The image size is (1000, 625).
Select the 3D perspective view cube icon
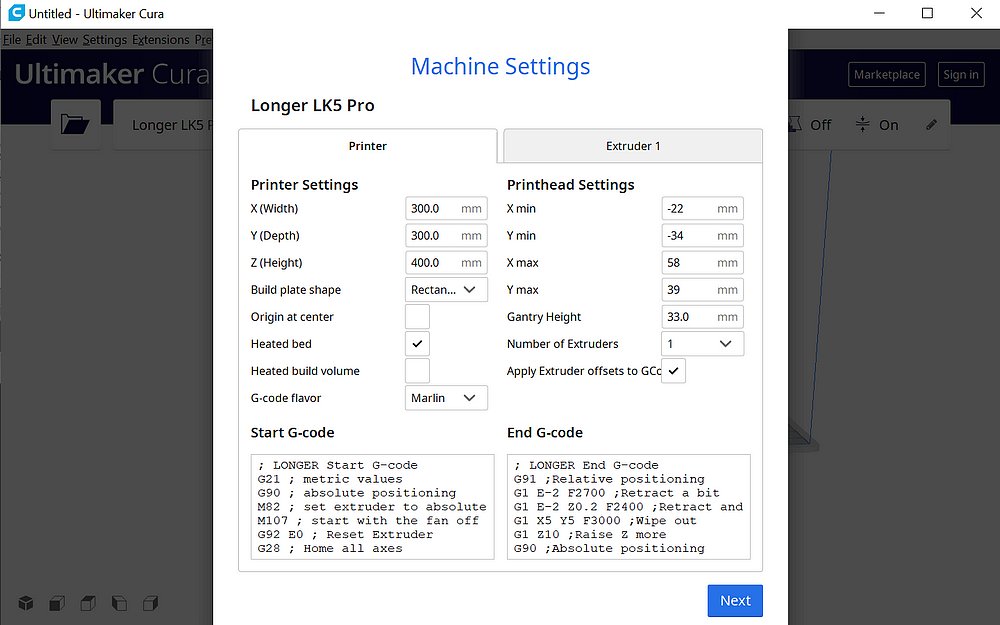(x=26, y=603)
